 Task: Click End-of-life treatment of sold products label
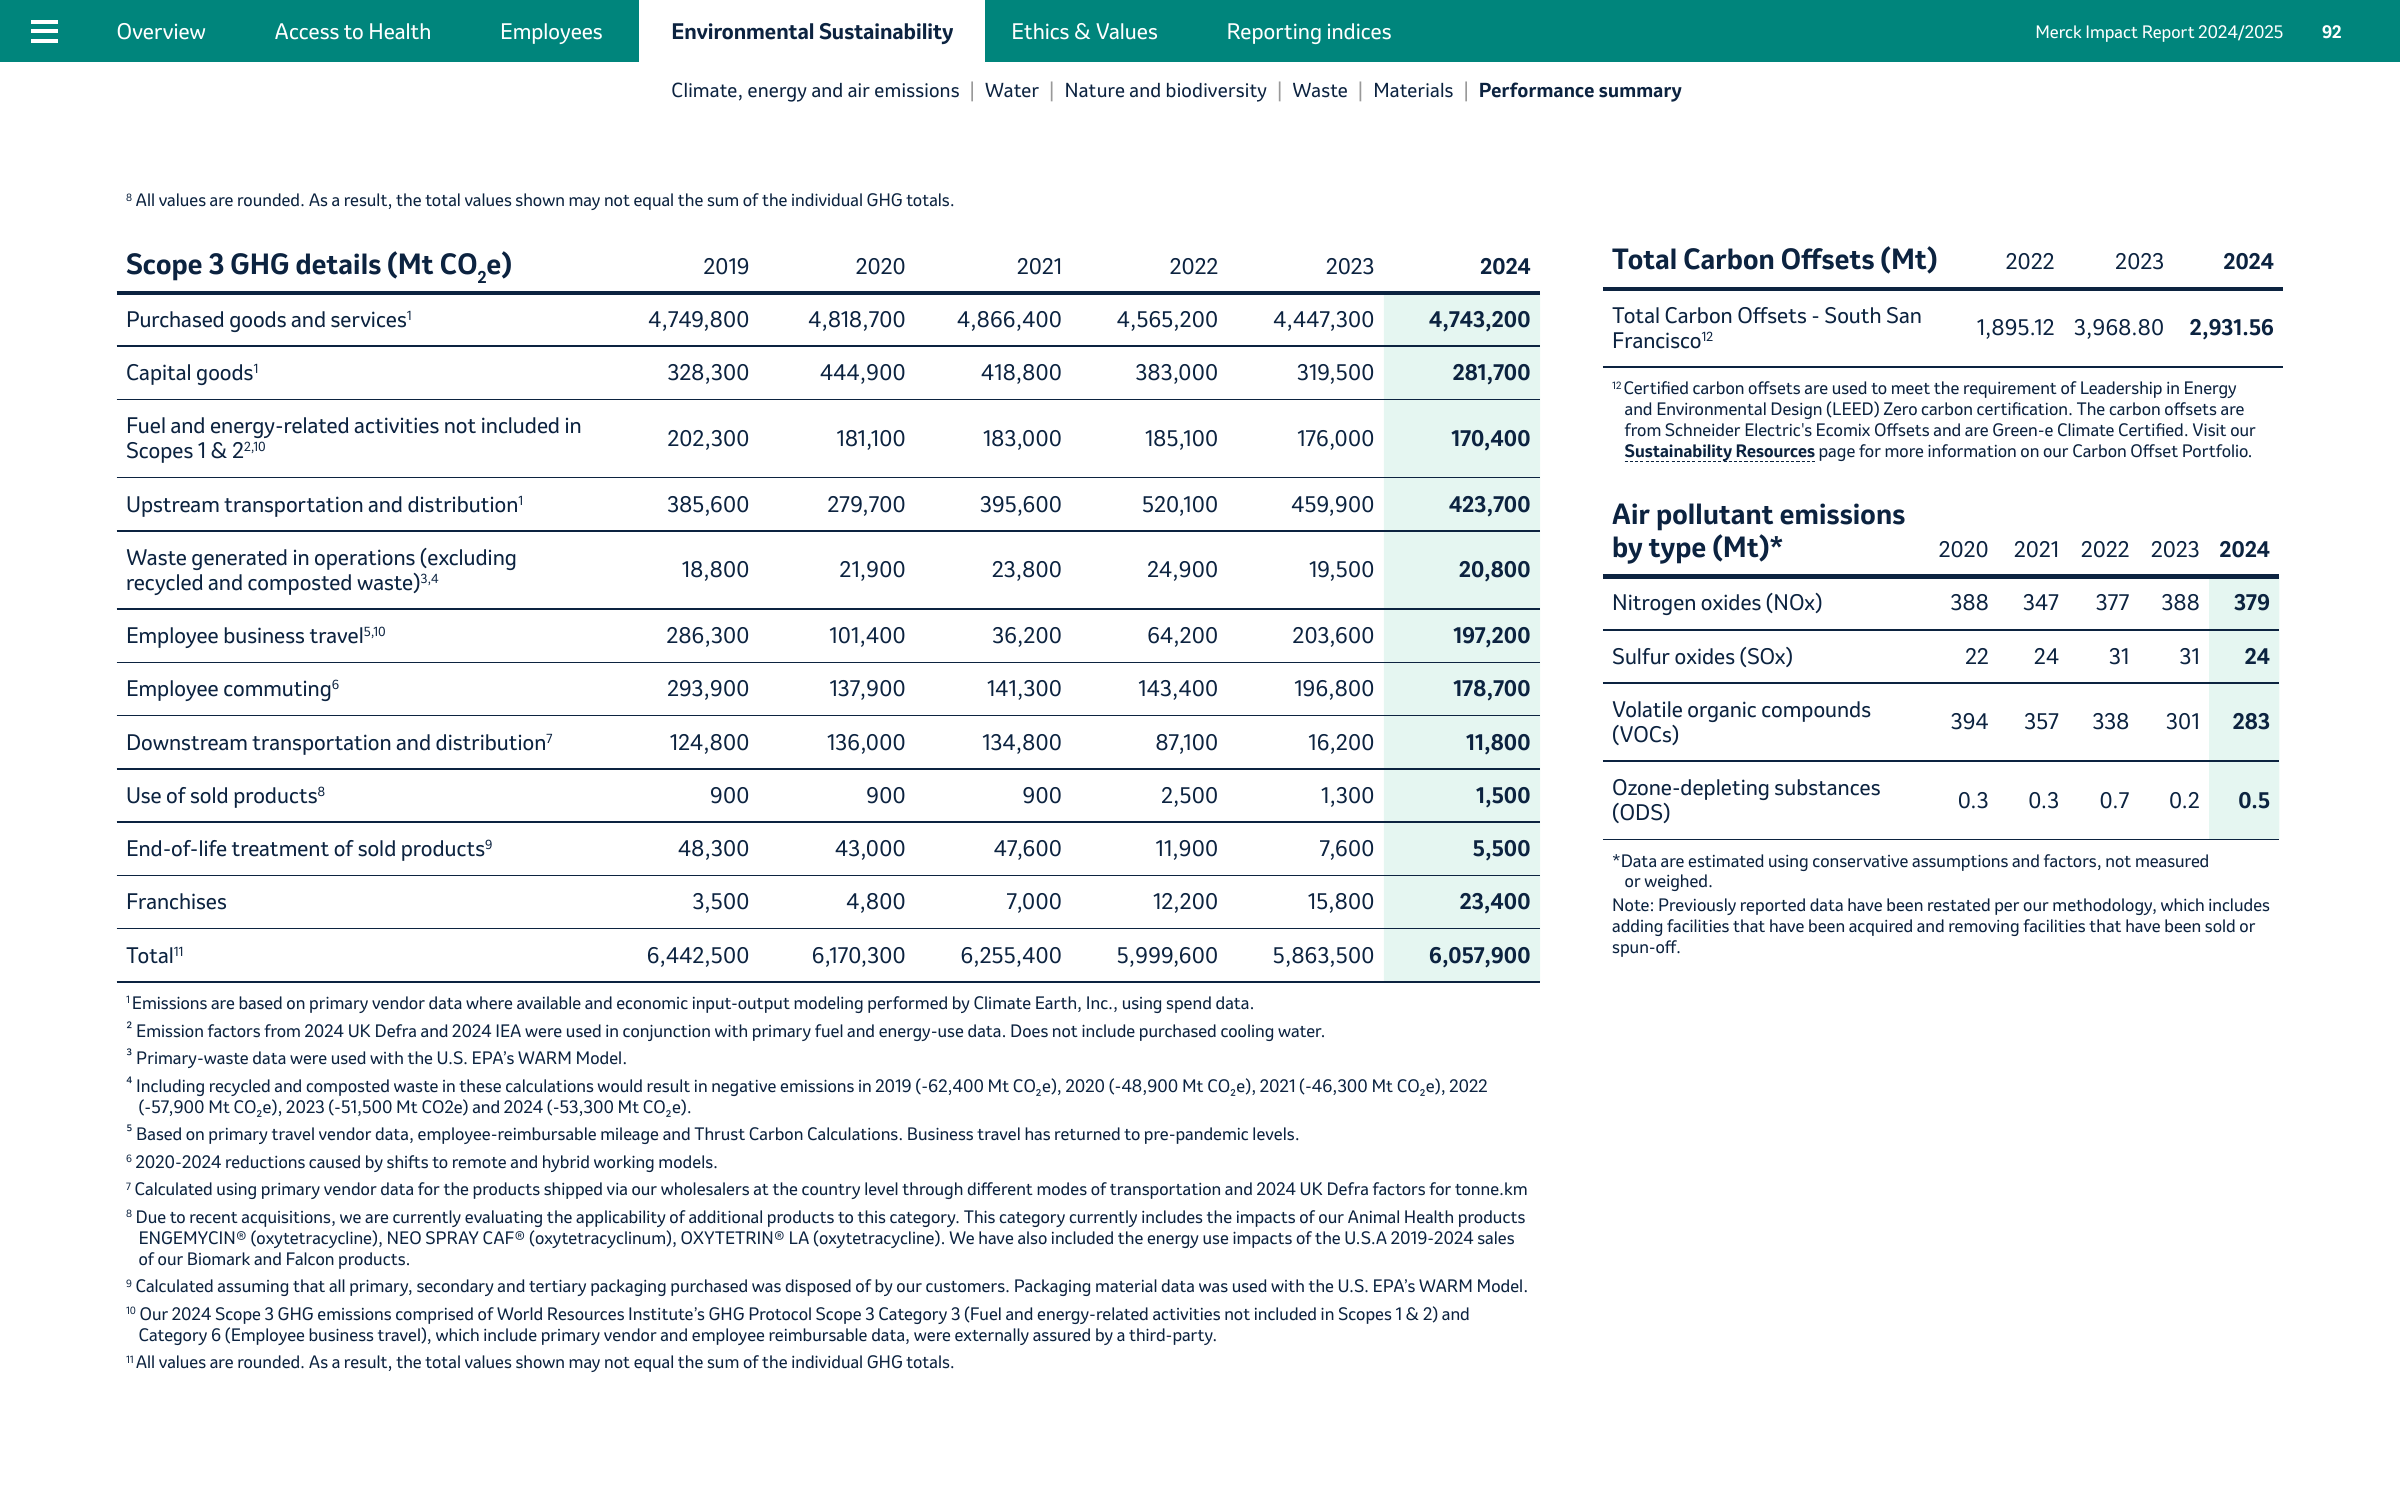tap(309, 849)
